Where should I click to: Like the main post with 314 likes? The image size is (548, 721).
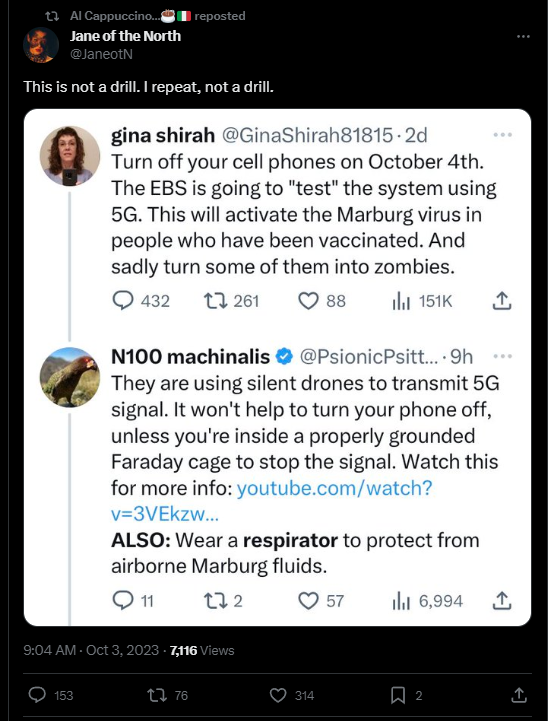click(278, 695)
